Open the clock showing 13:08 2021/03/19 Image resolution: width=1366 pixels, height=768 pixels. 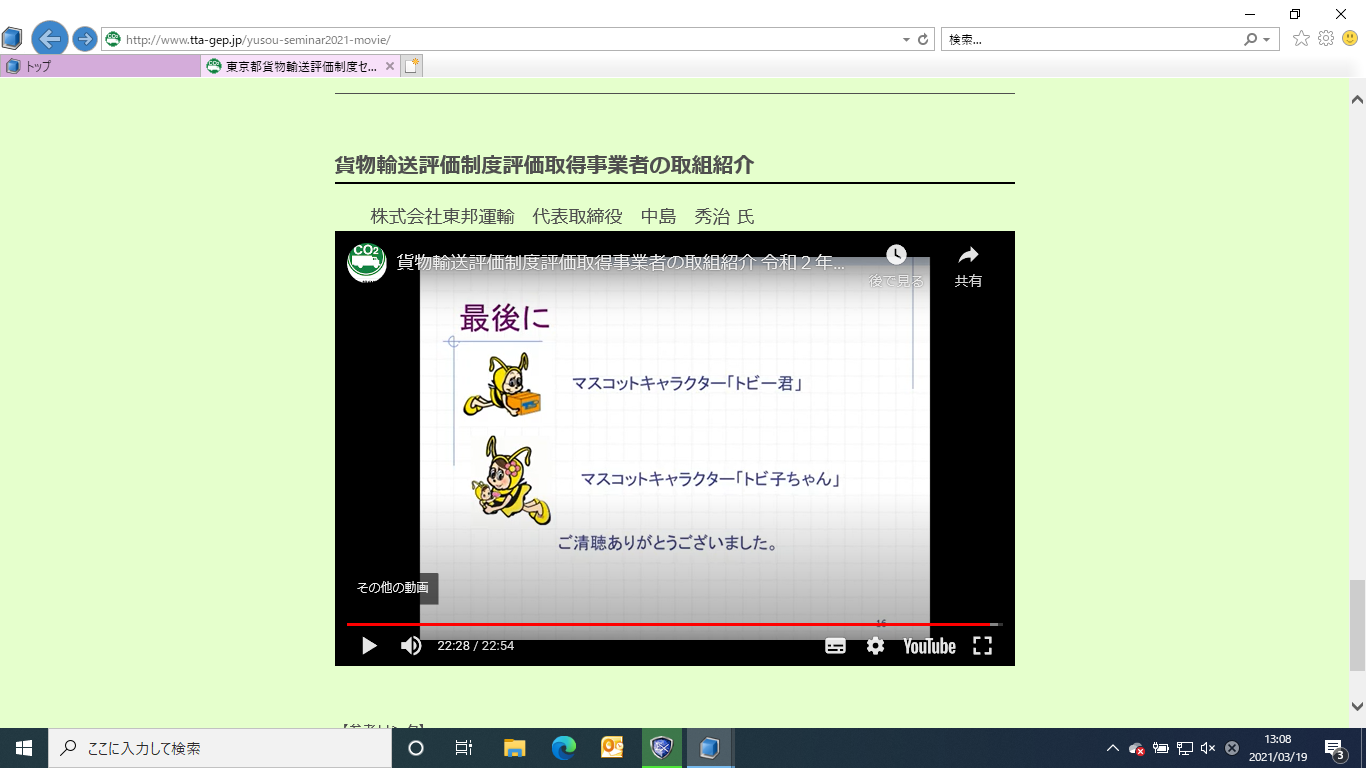1277,748
